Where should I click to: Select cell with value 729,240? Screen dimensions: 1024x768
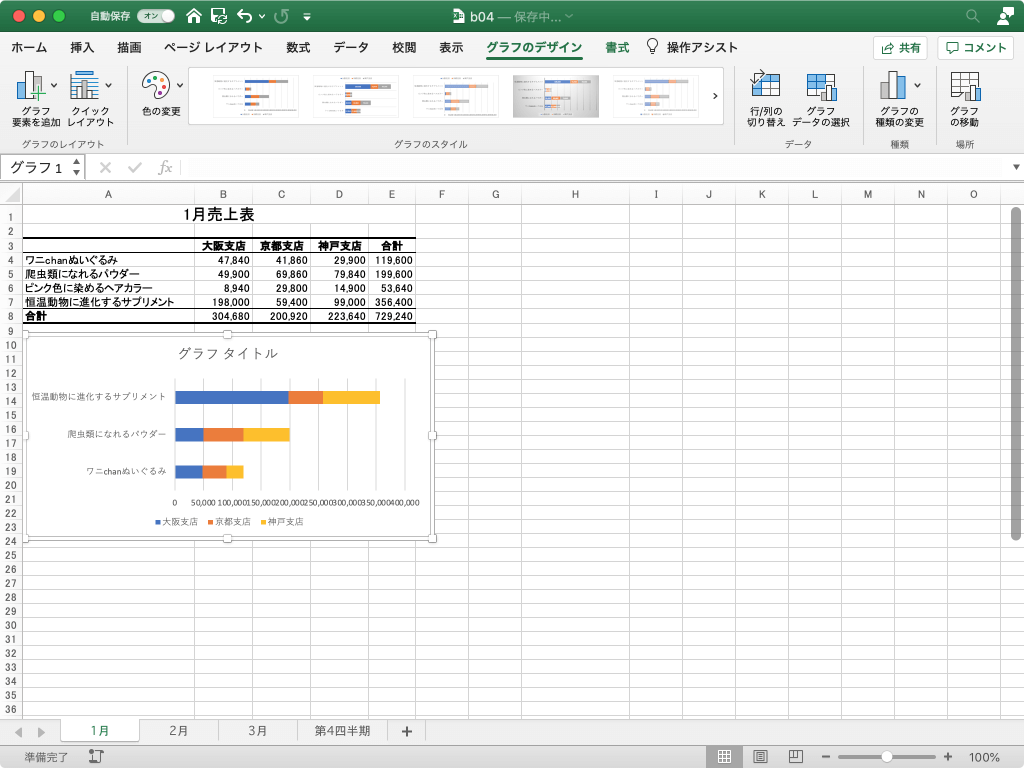[x=392, y=316]
